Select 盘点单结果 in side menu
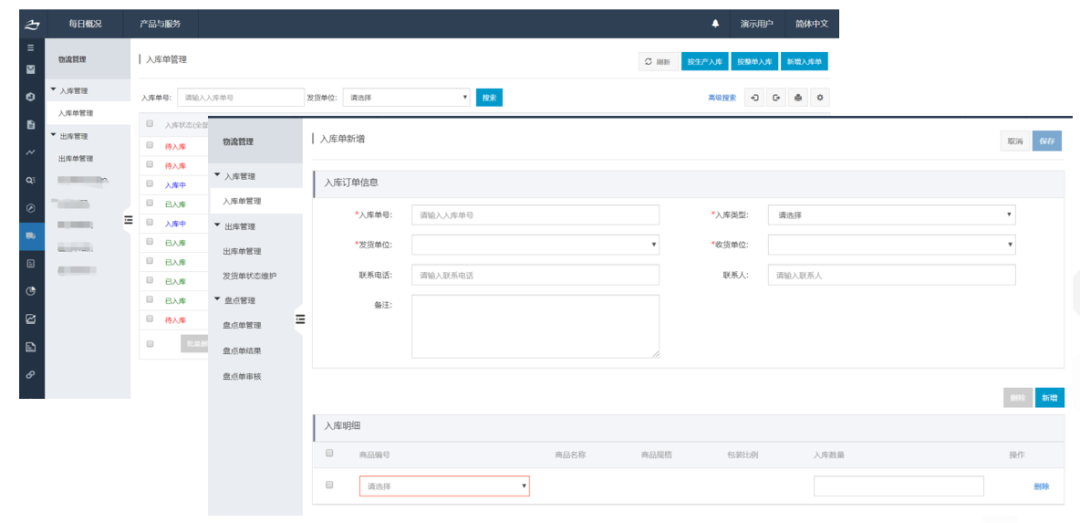Image resolution: width=1080 pixels, height=523 pixels. click(242, 351)
